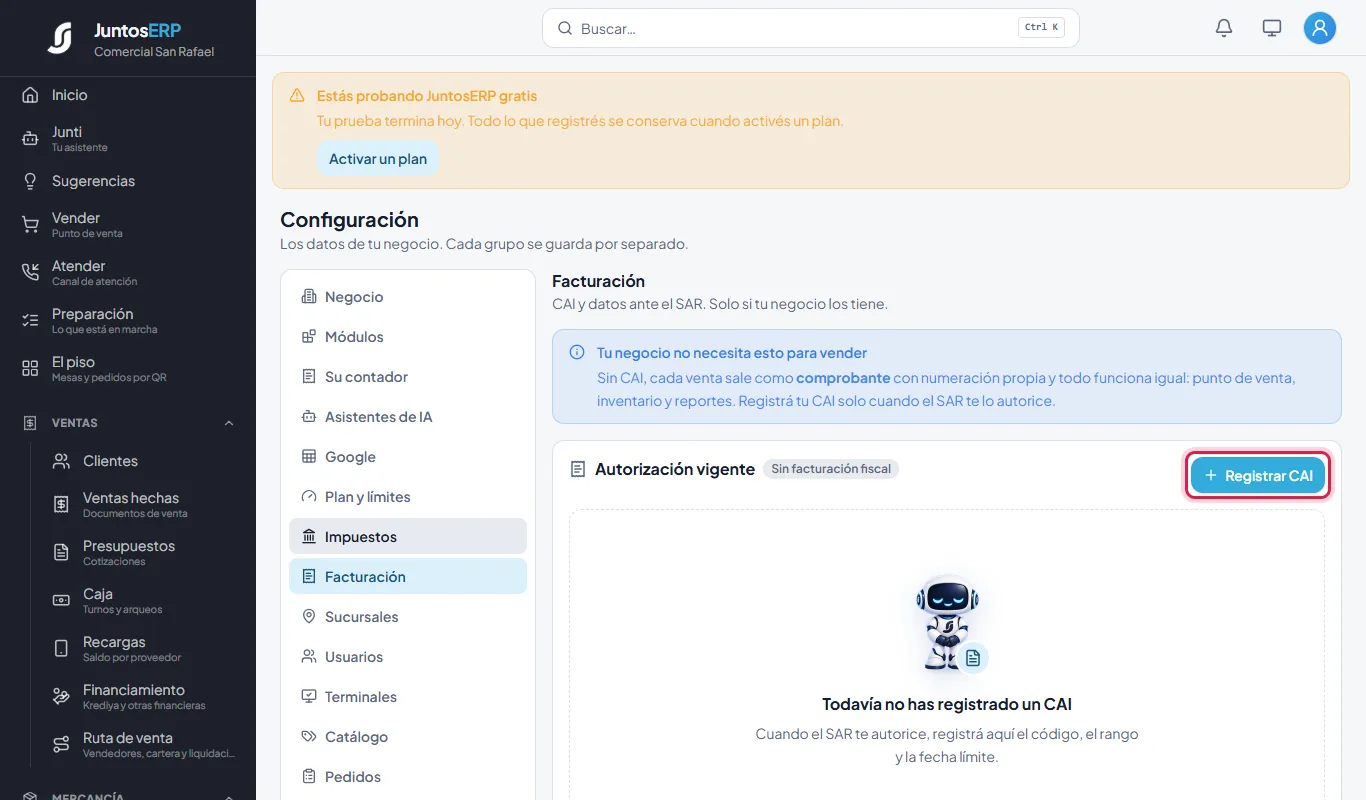
Task: Click the Ventas hechas receipt icon
Action: click(61, 505)
